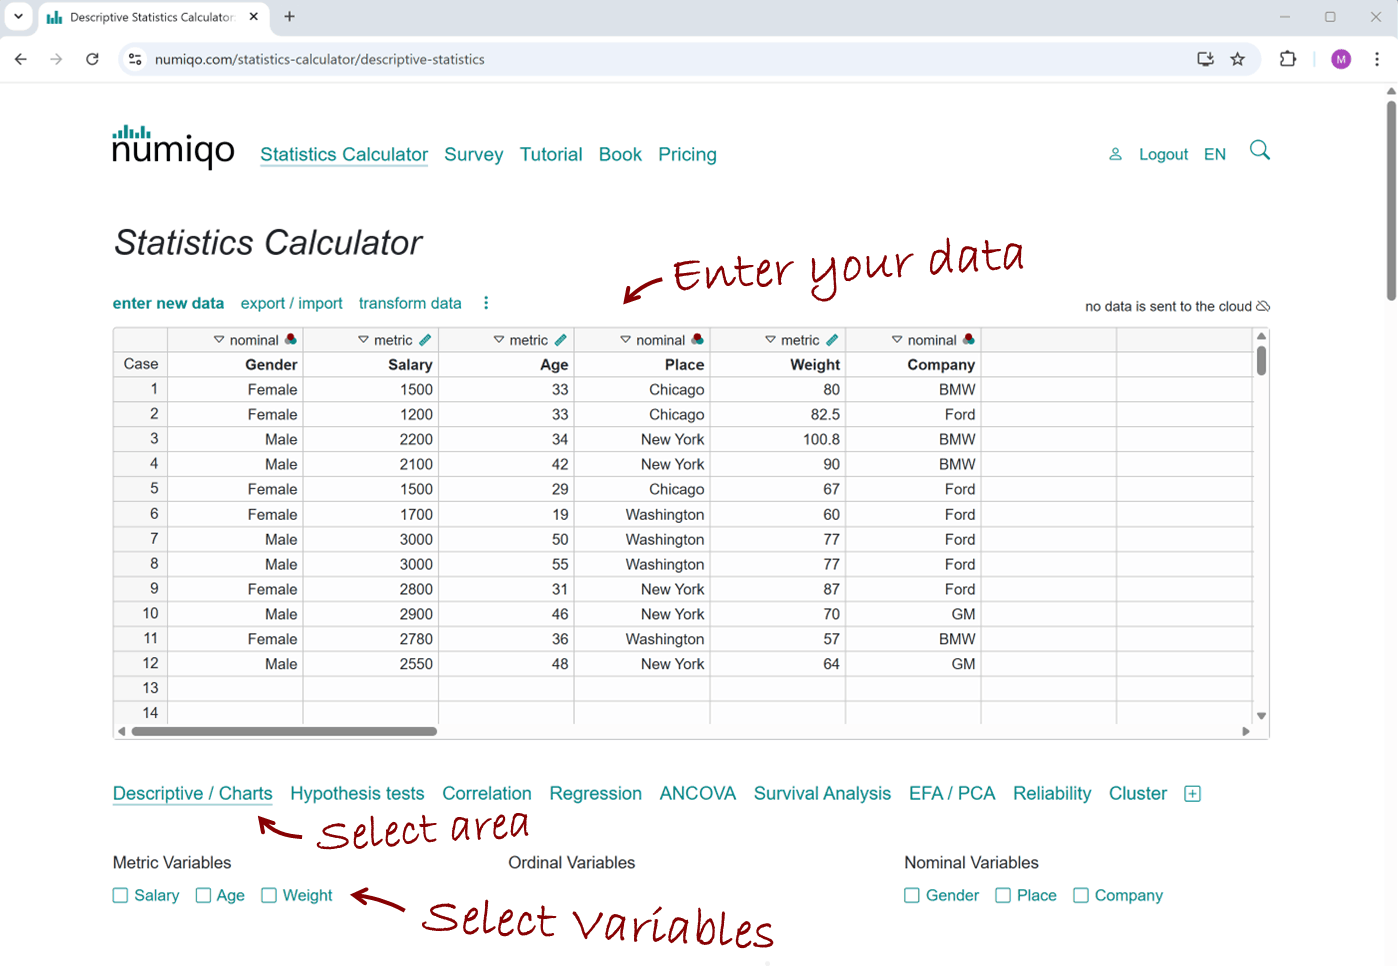Click the search icon in the top right

pyautogui.click(x=1259, y=150)
